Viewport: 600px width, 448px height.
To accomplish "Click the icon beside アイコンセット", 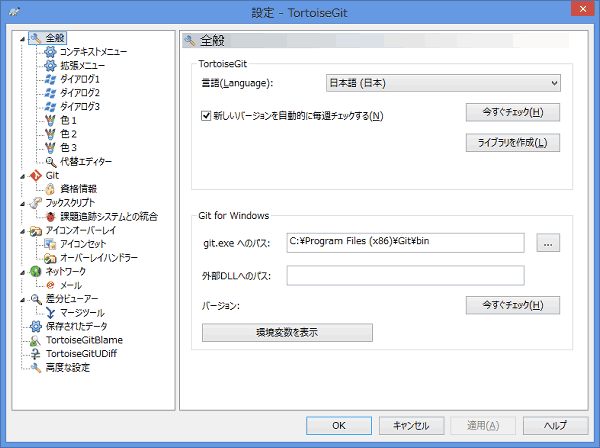I will (x=50, y=244).
